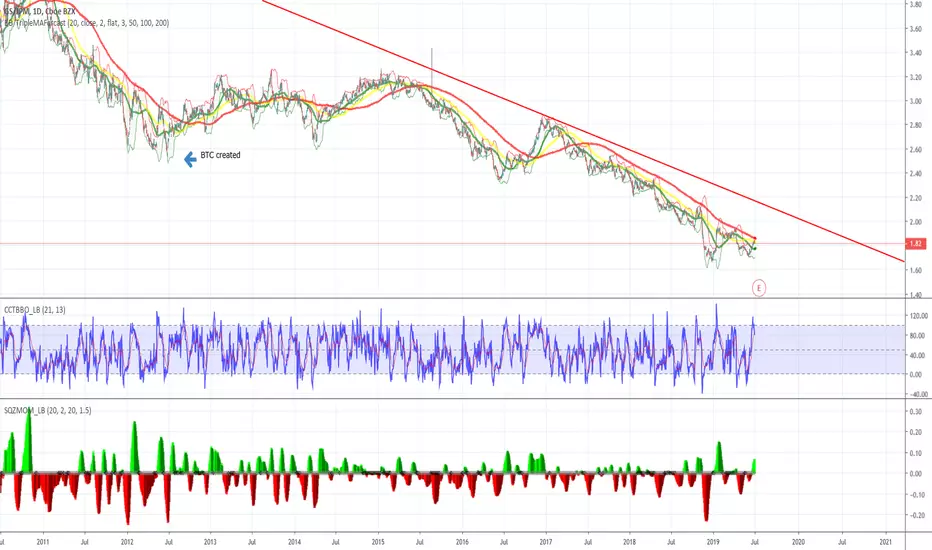The image size is (932, 550).
Task: Click the 2013 label on the time axis
Action: pos(210,542)
